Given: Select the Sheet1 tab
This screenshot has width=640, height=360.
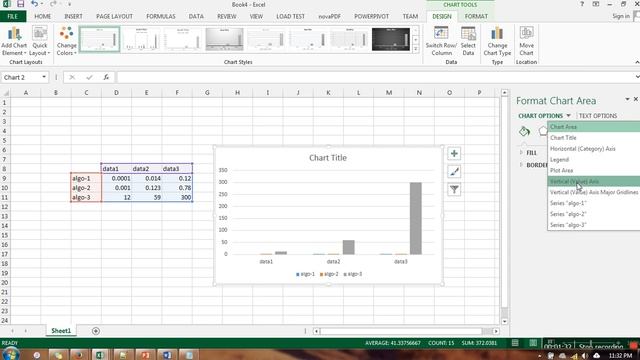Looking at the screenshot, I should coord(61,331).
